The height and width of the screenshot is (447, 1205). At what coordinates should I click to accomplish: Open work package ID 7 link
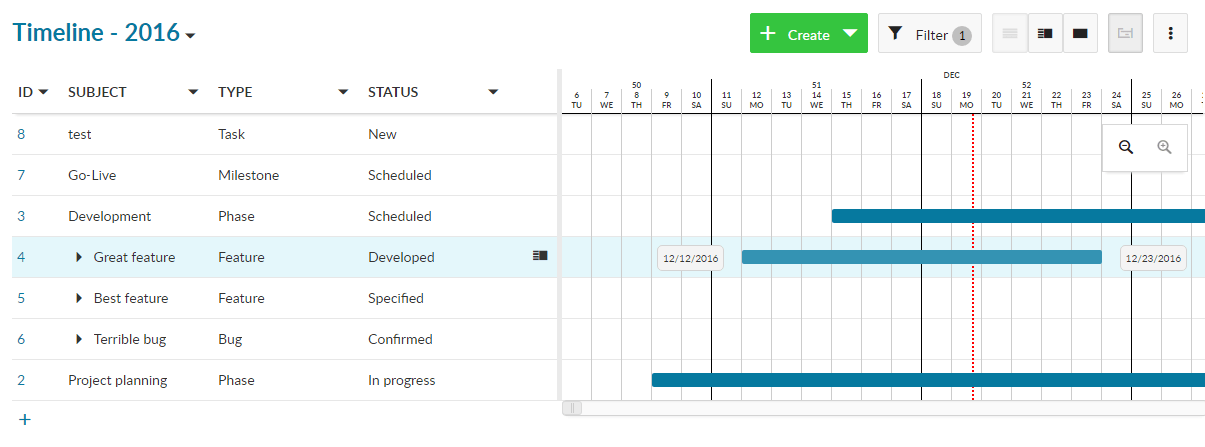pyautogui.click(x=21, y=175)
